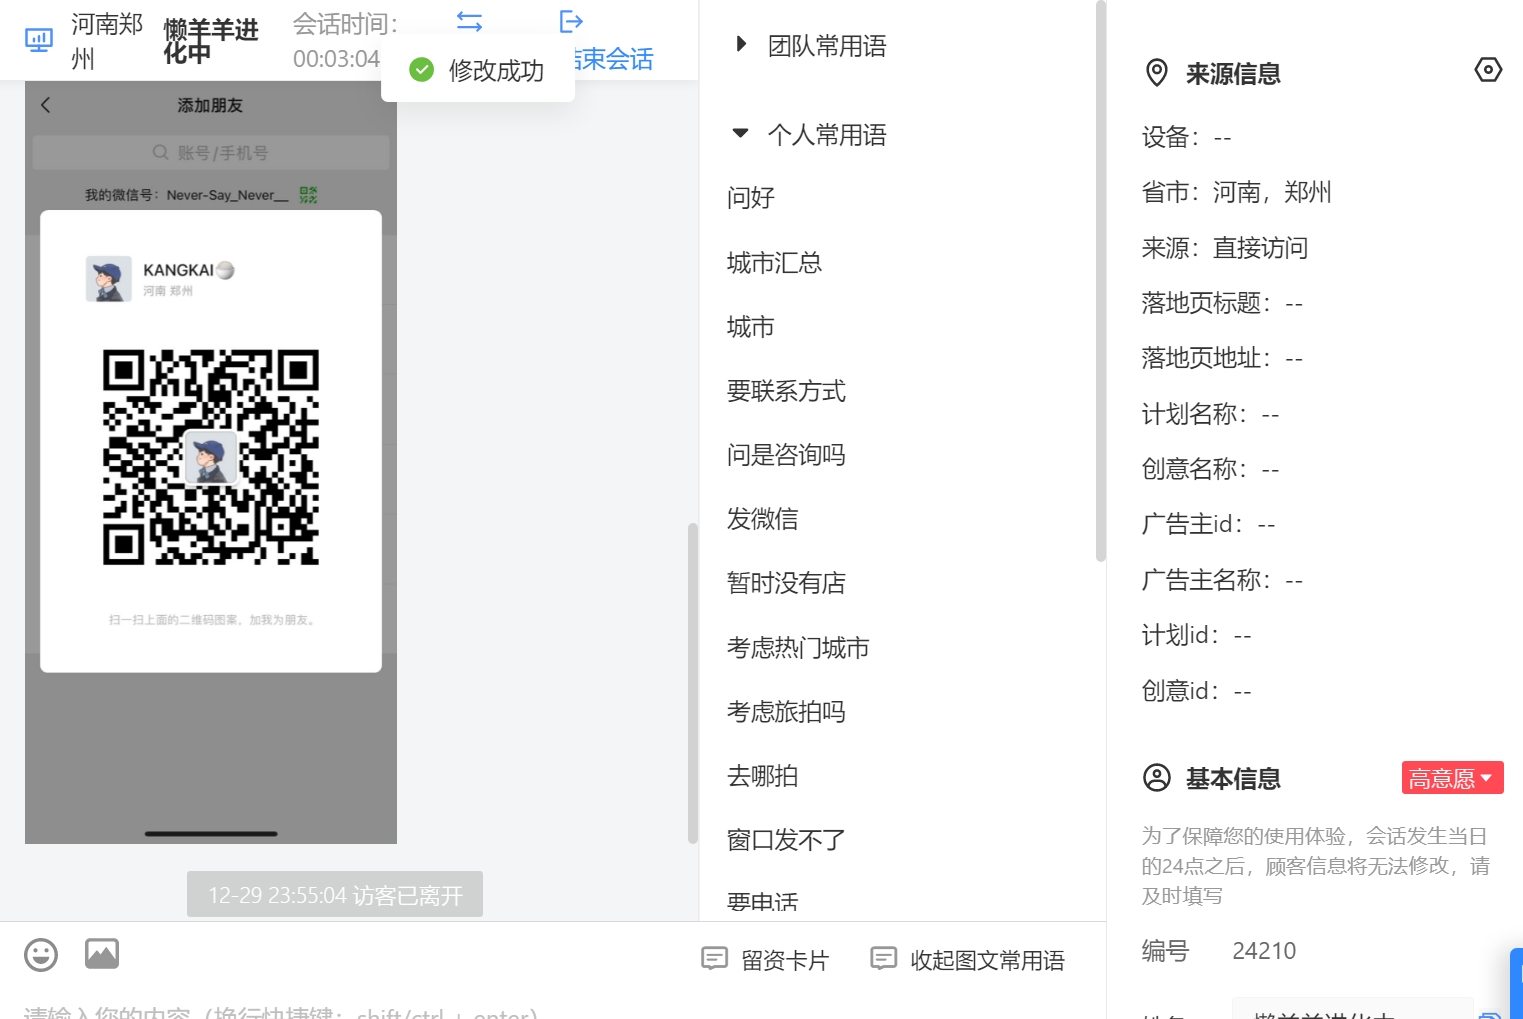The width and height of the screenshot is (1523, 1019).
Task: Open the WeChat QR code screenshot image
Action: click(x=211, y=462)
